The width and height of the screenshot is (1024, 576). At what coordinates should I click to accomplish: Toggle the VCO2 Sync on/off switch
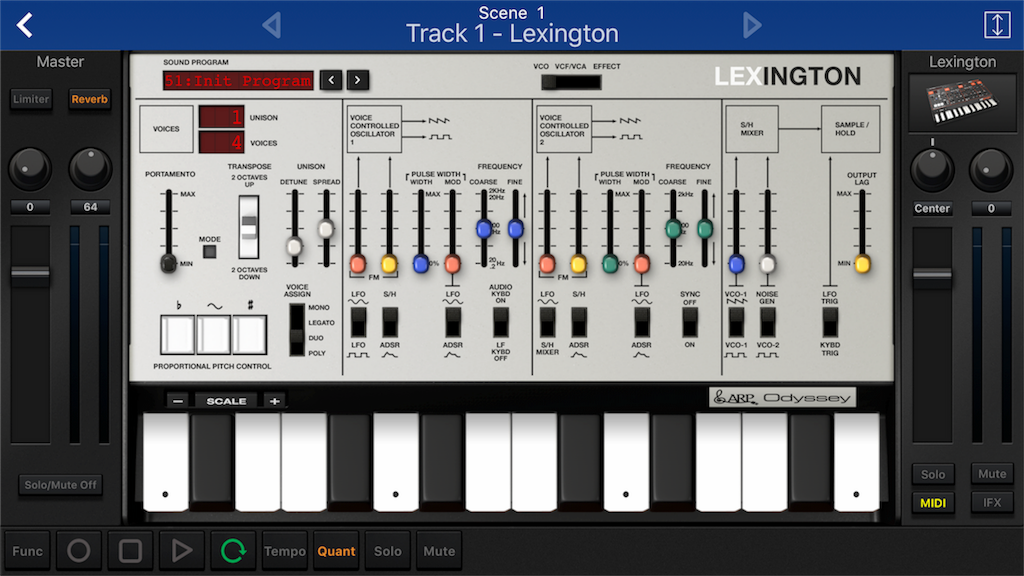tap(690, 322)
